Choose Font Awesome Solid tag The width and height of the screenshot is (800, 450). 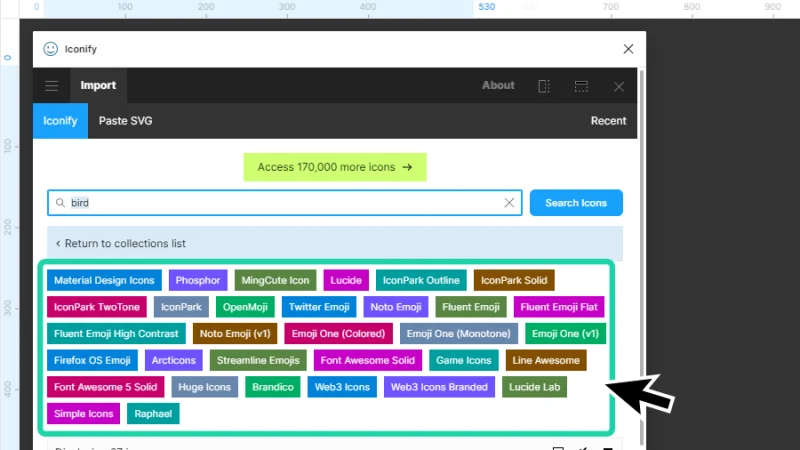click(x=367, y=360)
